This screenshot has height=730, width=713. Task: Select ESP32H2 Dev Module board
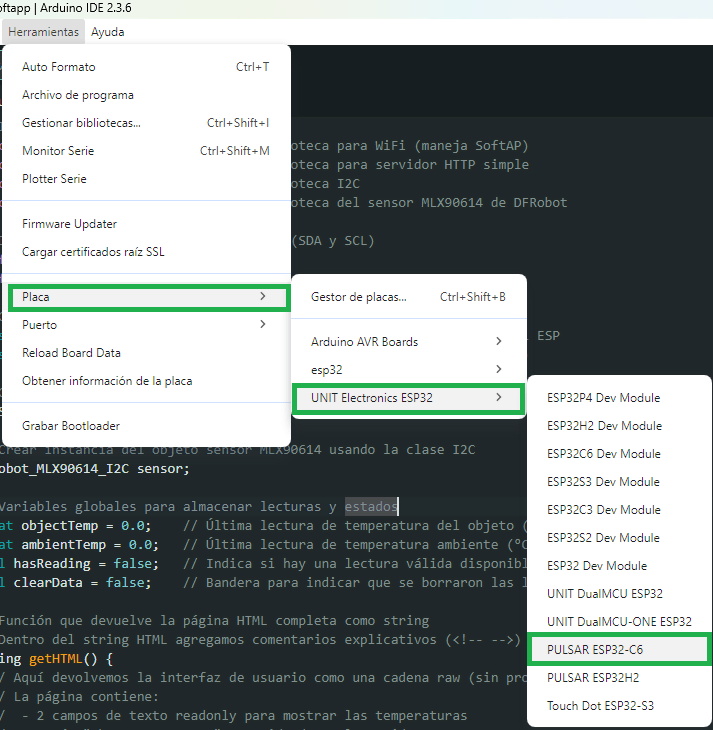pyautogui.click(x=619, y=426)
